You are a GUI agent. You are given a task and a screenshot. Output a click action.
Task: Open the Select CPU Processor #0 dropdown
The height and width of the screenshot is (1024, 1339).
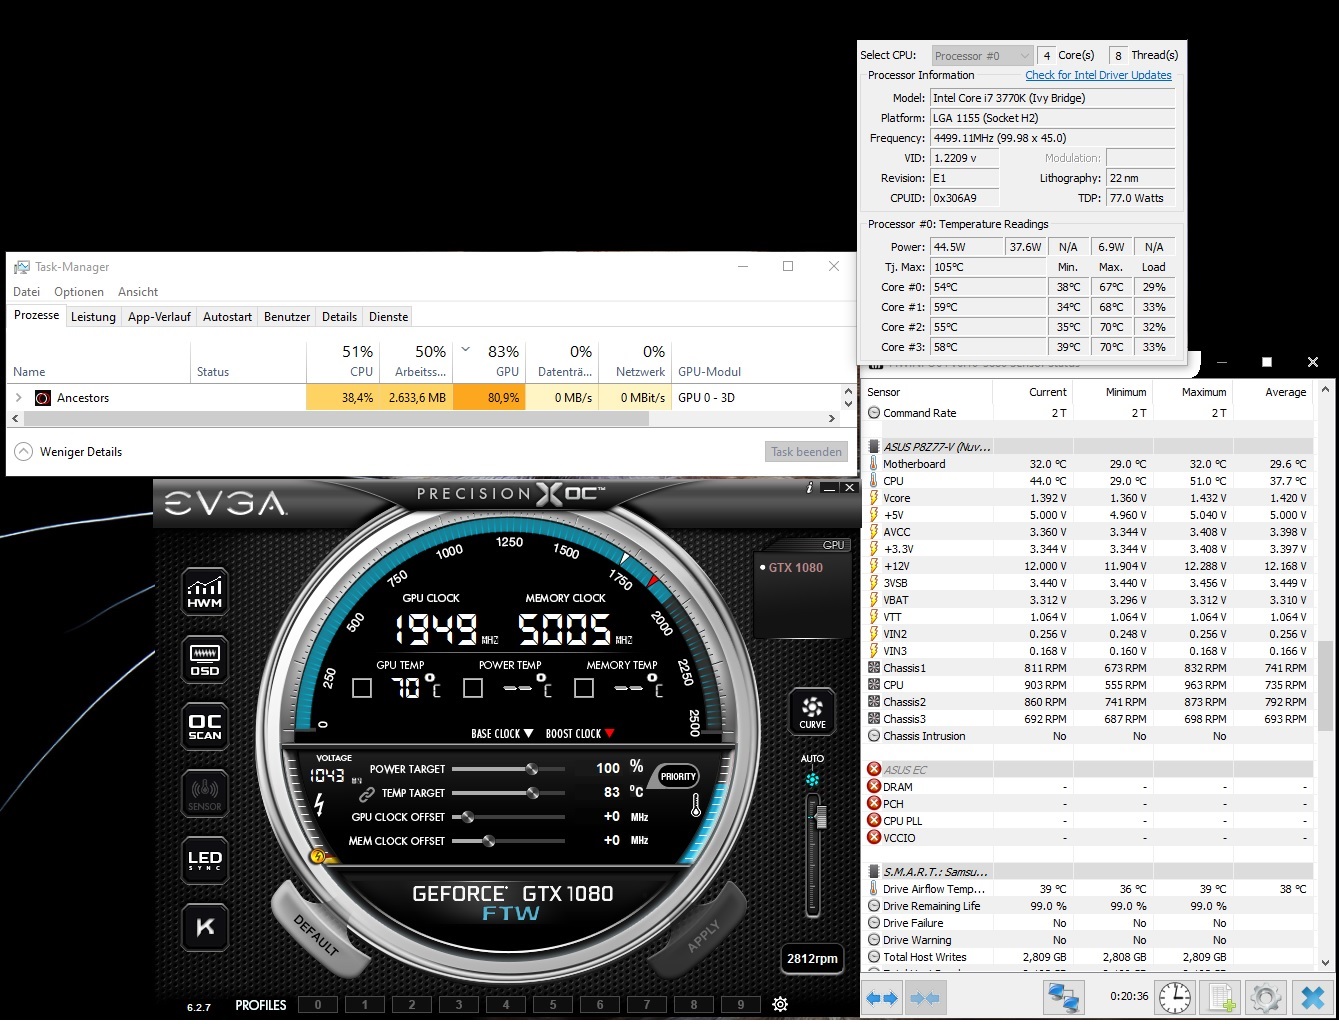point(982,56)
